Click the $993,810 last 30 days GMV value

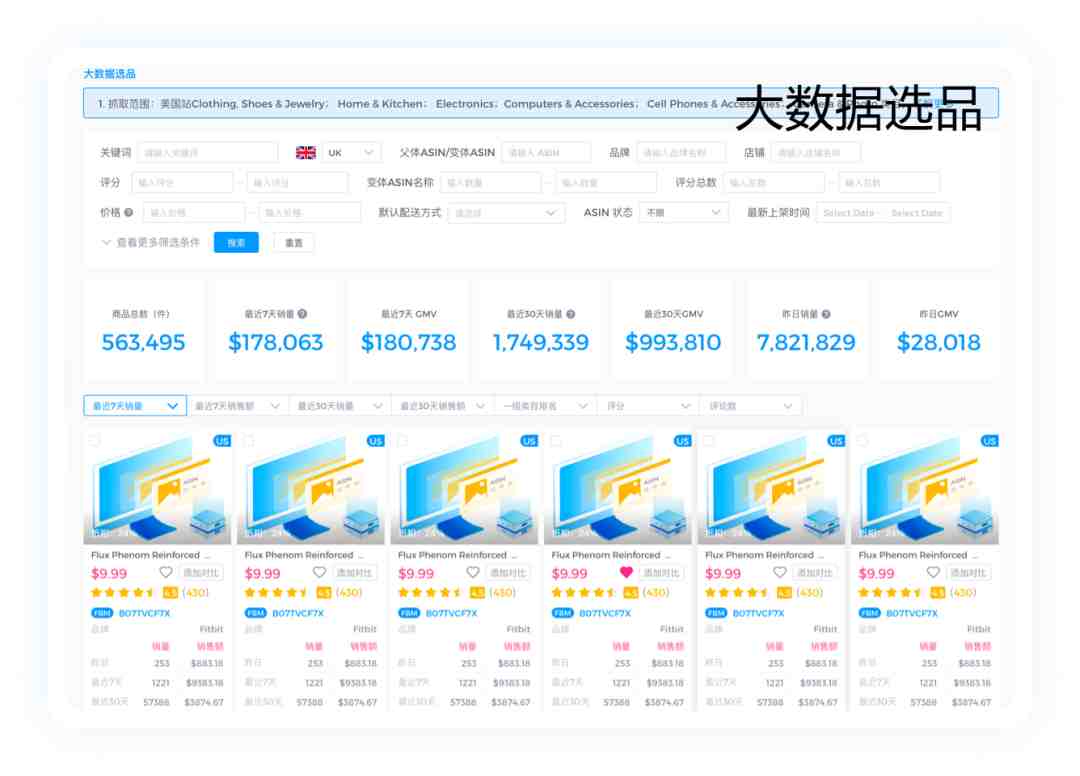pyautogui.click(x=673, y=342)
